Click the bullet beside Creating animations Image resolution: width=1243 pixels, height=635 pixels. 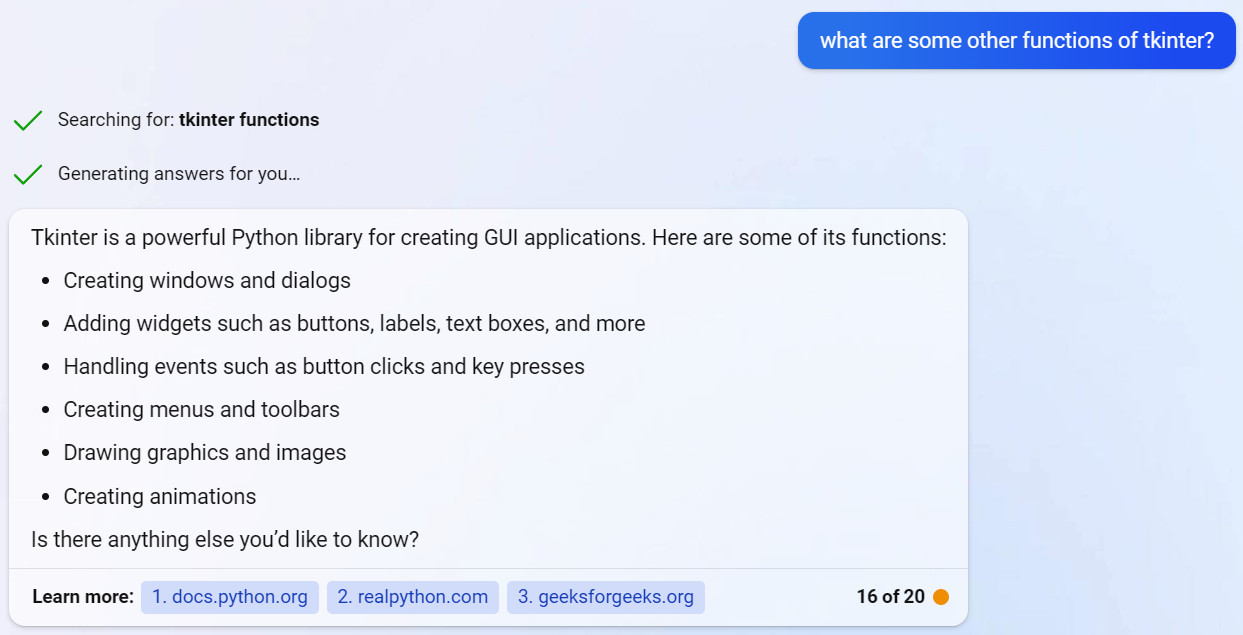tap(45, 496)
